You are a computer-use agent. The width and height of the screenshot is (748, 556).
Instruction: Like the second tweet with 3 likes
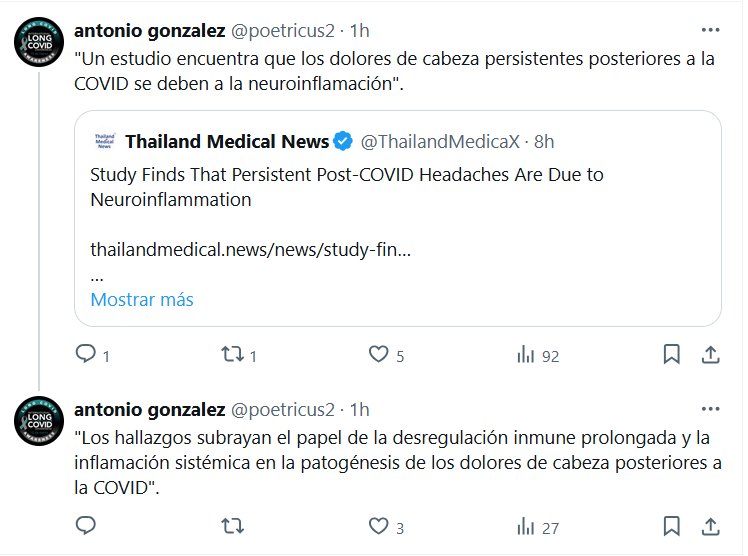click(378, 525)
